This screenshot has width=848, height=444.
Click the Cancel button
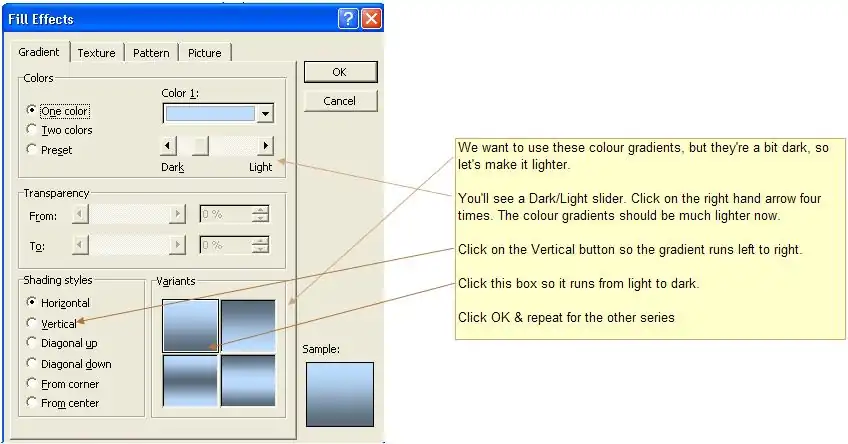click(340, 101)
